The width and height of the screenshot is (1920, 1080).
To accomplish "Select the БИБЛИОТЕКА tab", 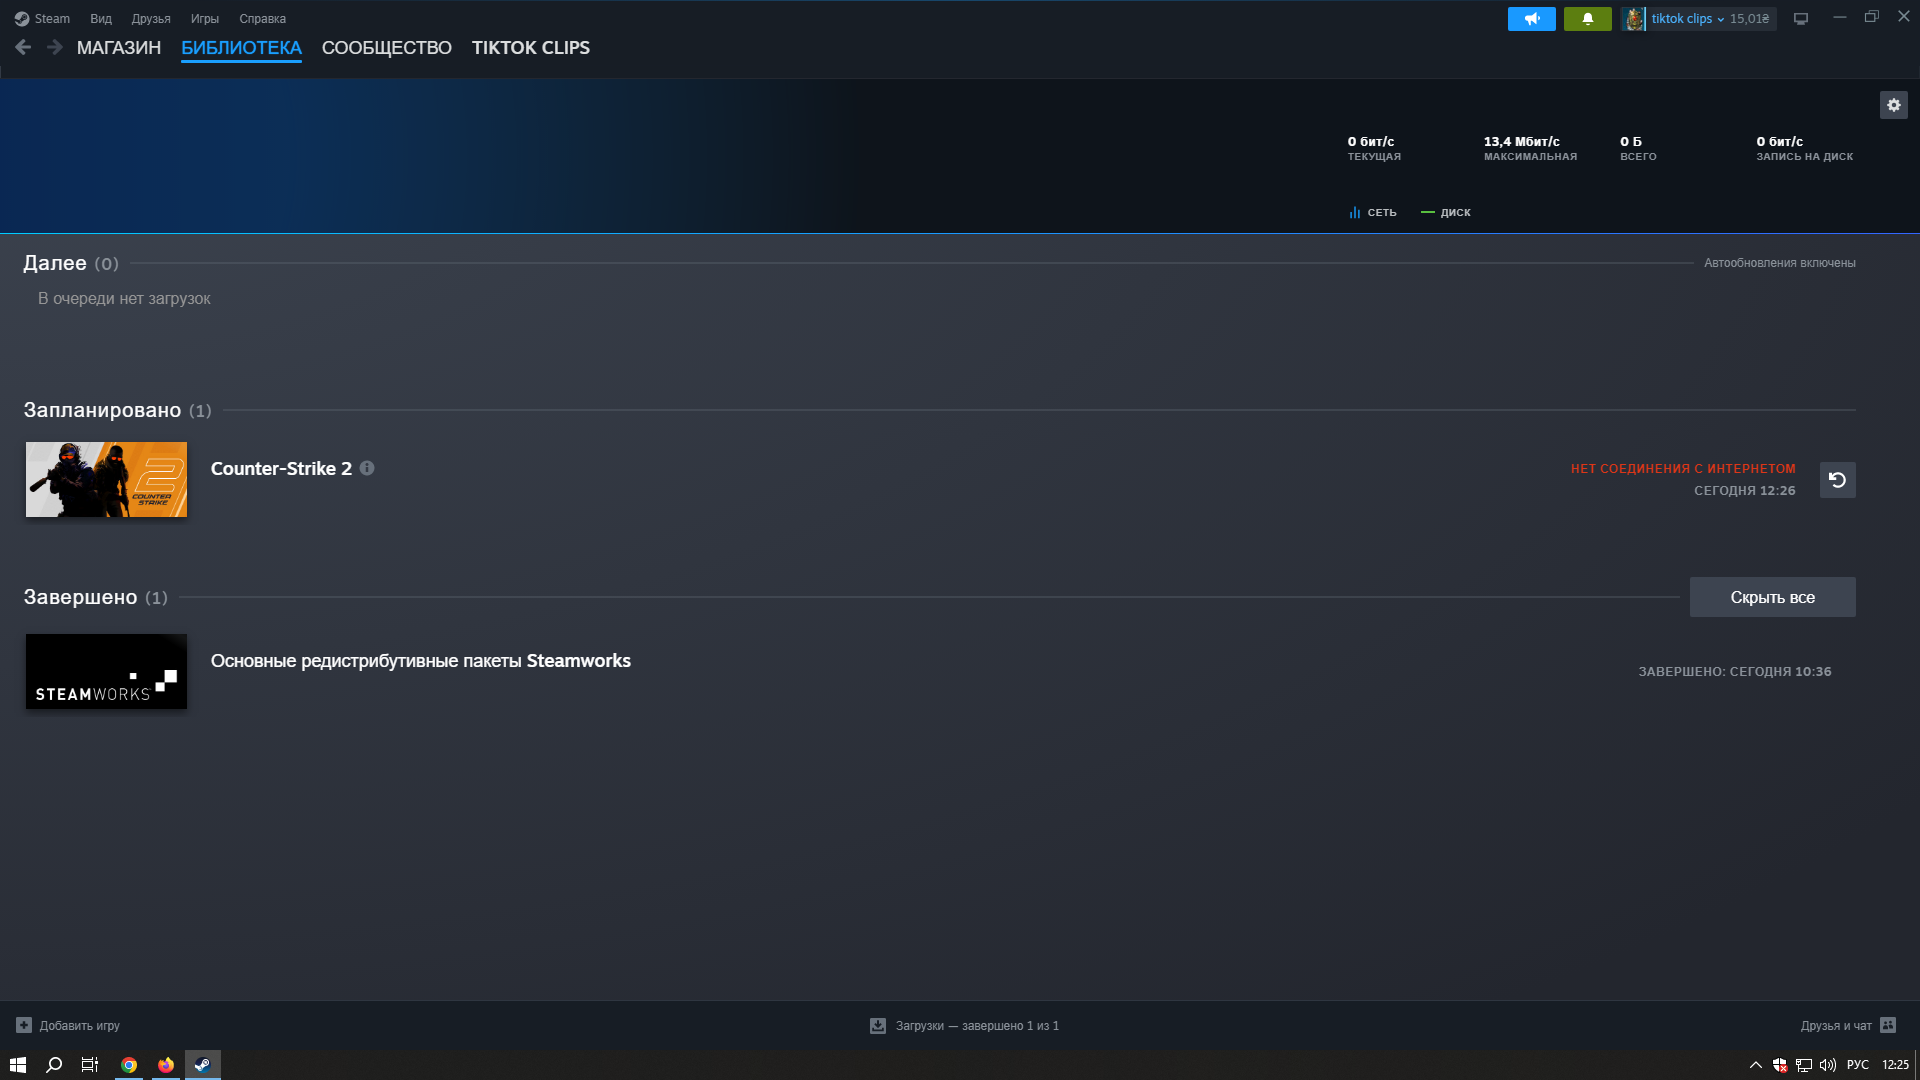I will click(x=241, y=48).
